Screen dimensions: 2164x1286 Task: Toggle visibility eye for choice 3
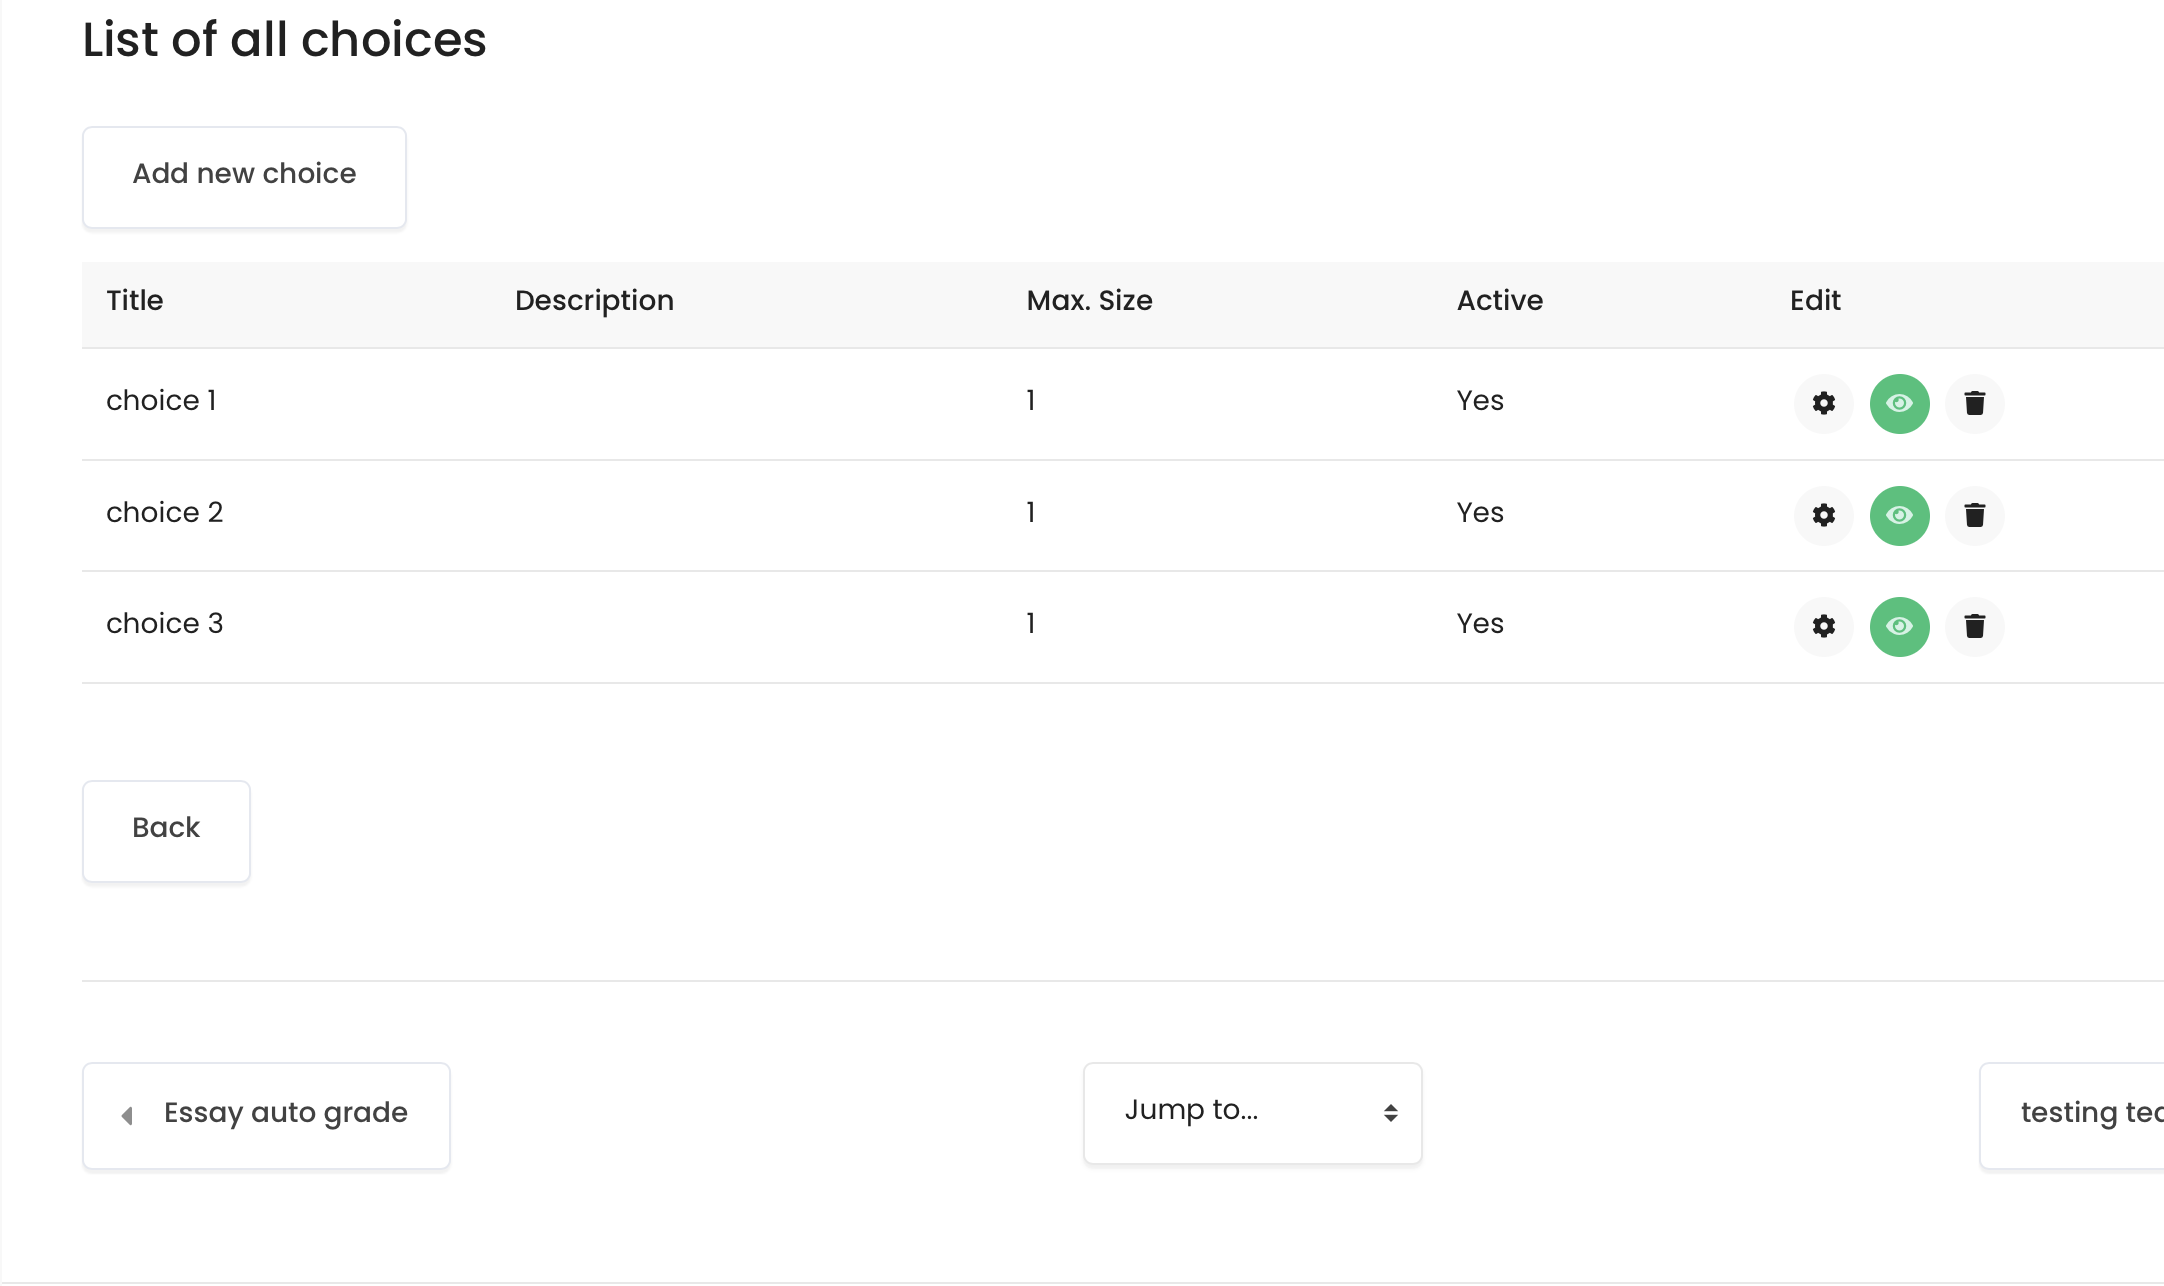coord(1899,626)
